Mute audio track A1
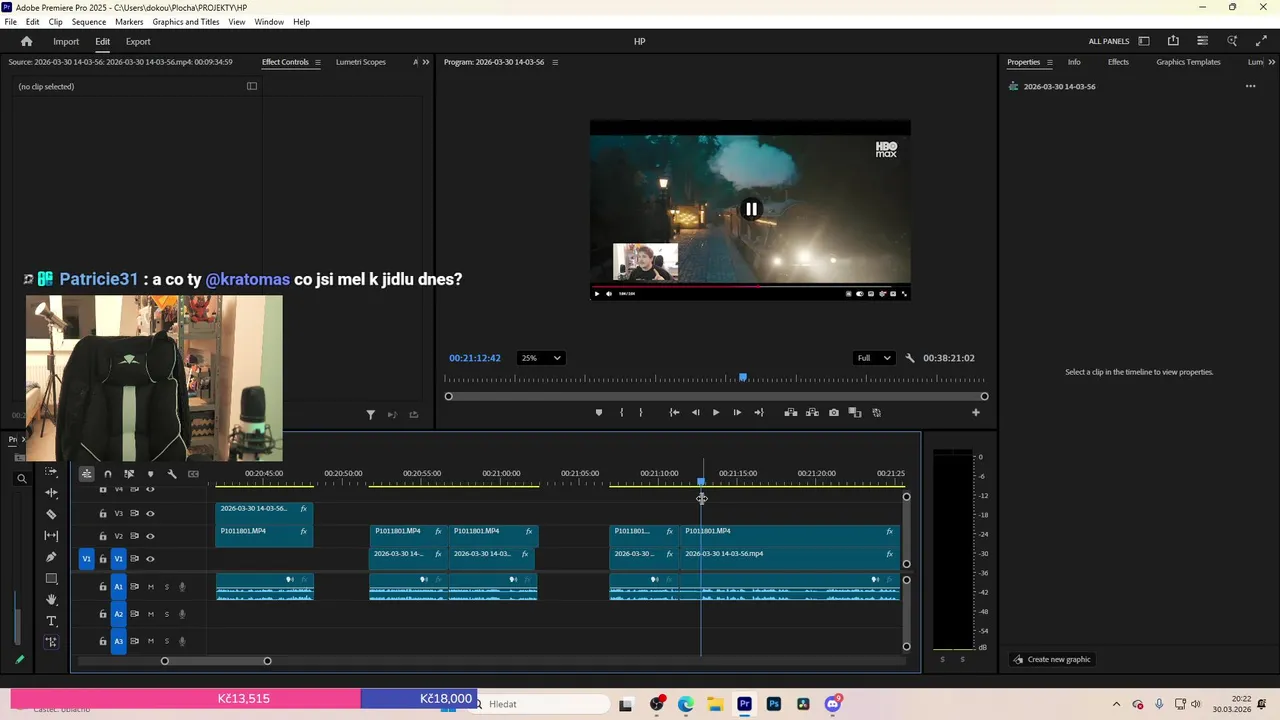The height and width of the screenshot is (720, 1280). tap(151, 587)
